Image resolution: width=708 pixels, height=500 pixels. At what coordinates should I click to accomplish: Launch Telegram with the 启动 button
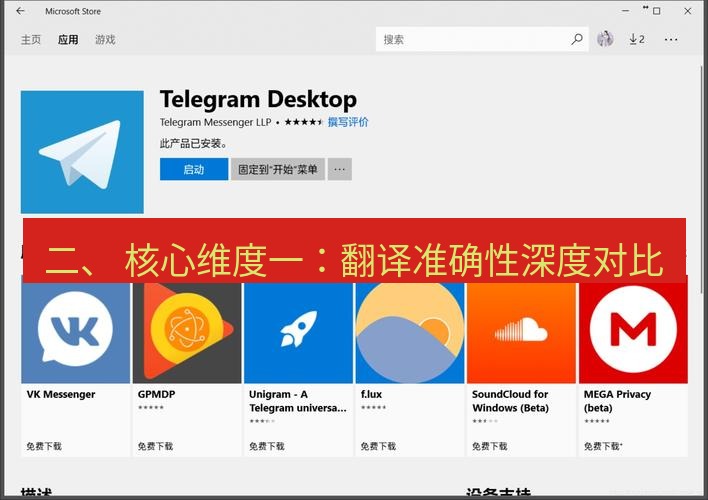point(194,169)
